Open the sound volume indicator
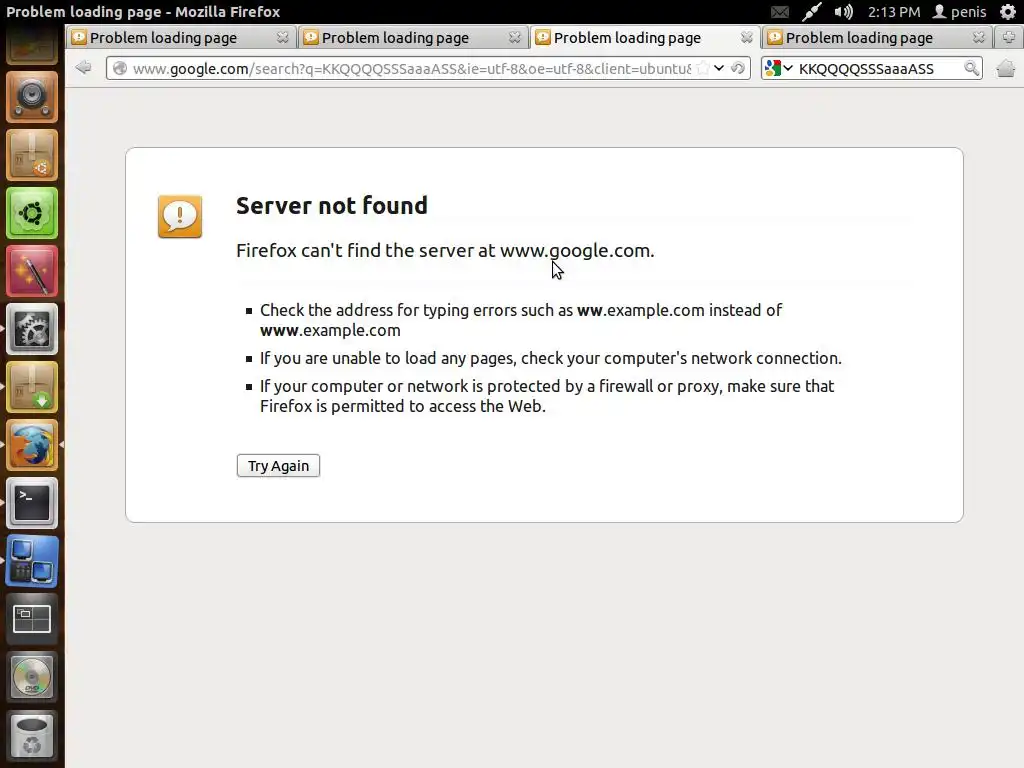Image resolution: width=1024 pixels, height=768 pixels. (843, 12)
